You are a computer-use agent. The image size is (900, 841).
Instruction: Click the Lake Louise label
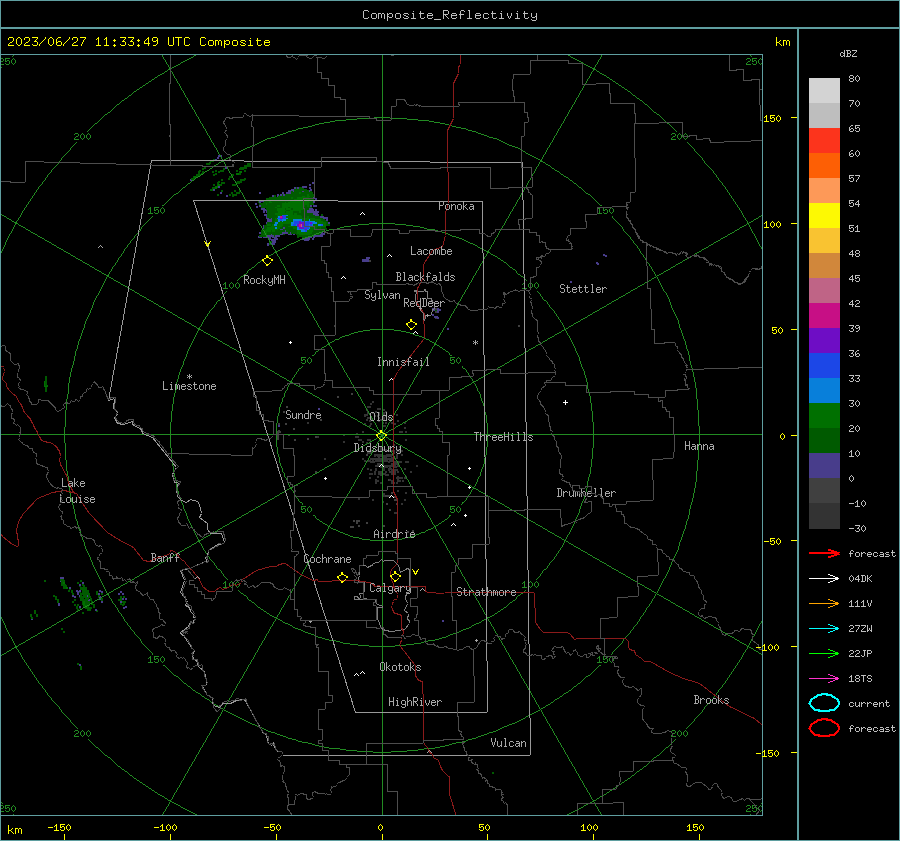tap(77, 491)
